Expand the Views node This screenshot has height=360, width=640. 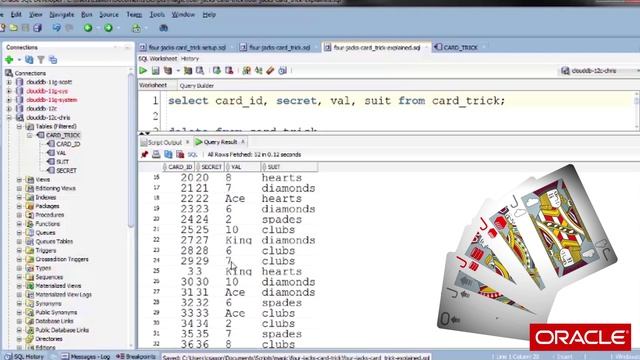pyautogui.click(x=19, y=180)
